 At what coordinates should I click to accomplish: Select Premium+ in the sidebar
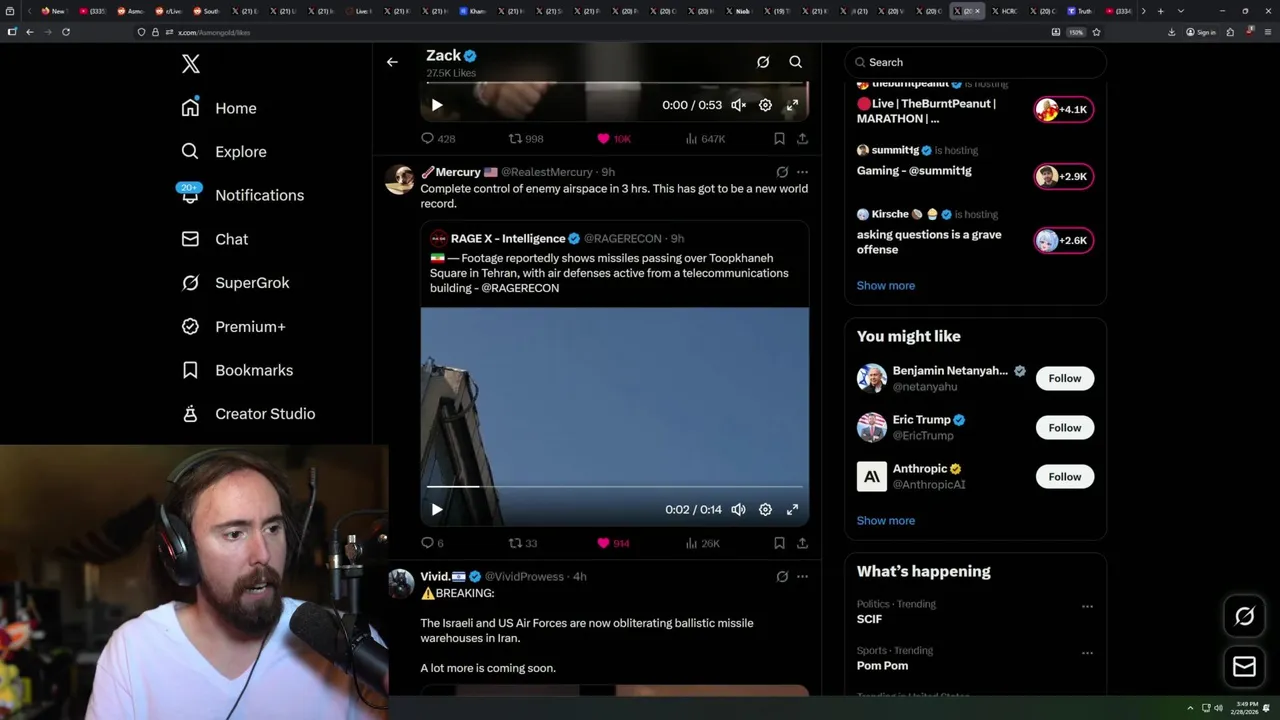234,327
